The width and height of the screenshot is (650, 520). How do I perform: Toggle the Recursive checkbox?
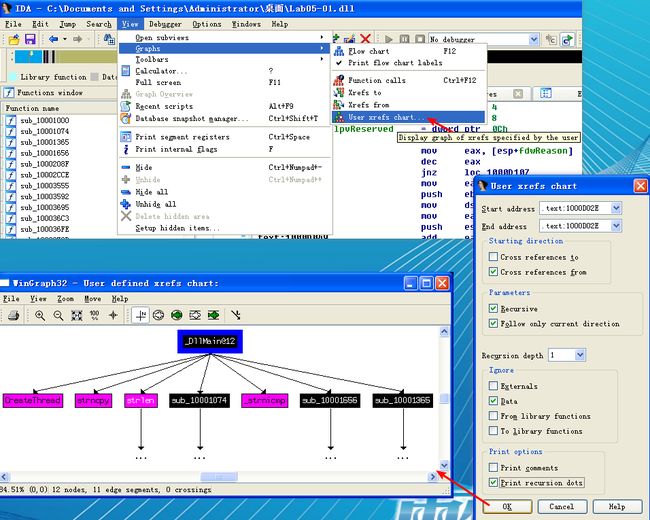coord(493,309)
